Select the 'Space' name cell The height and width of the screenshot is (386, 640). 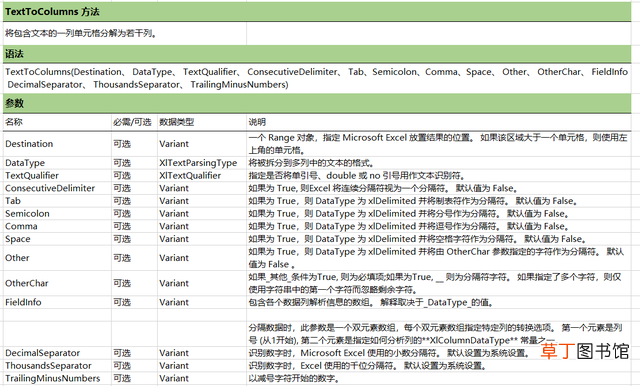[57, 239]
